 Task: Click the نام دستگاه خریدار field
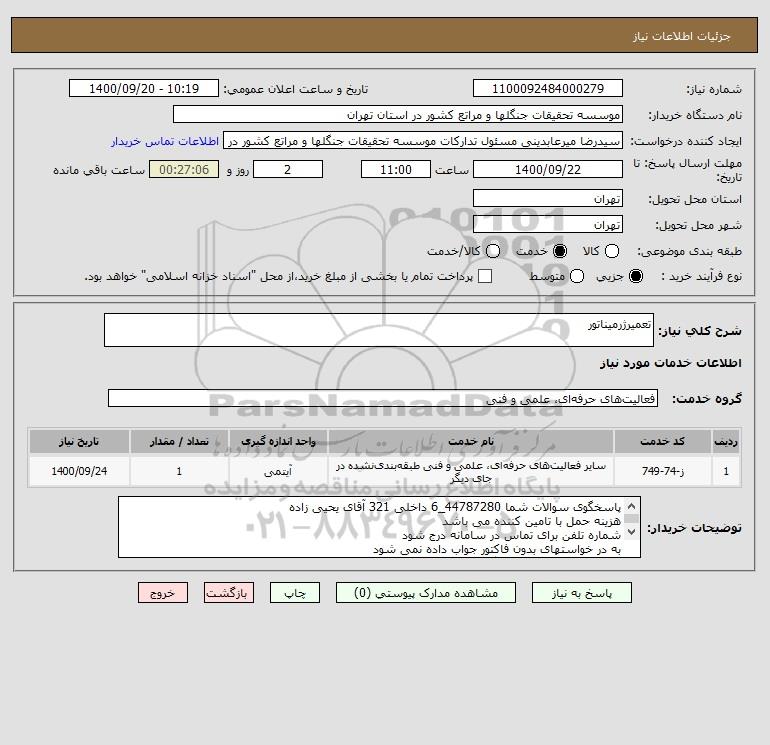pos(398,114)
